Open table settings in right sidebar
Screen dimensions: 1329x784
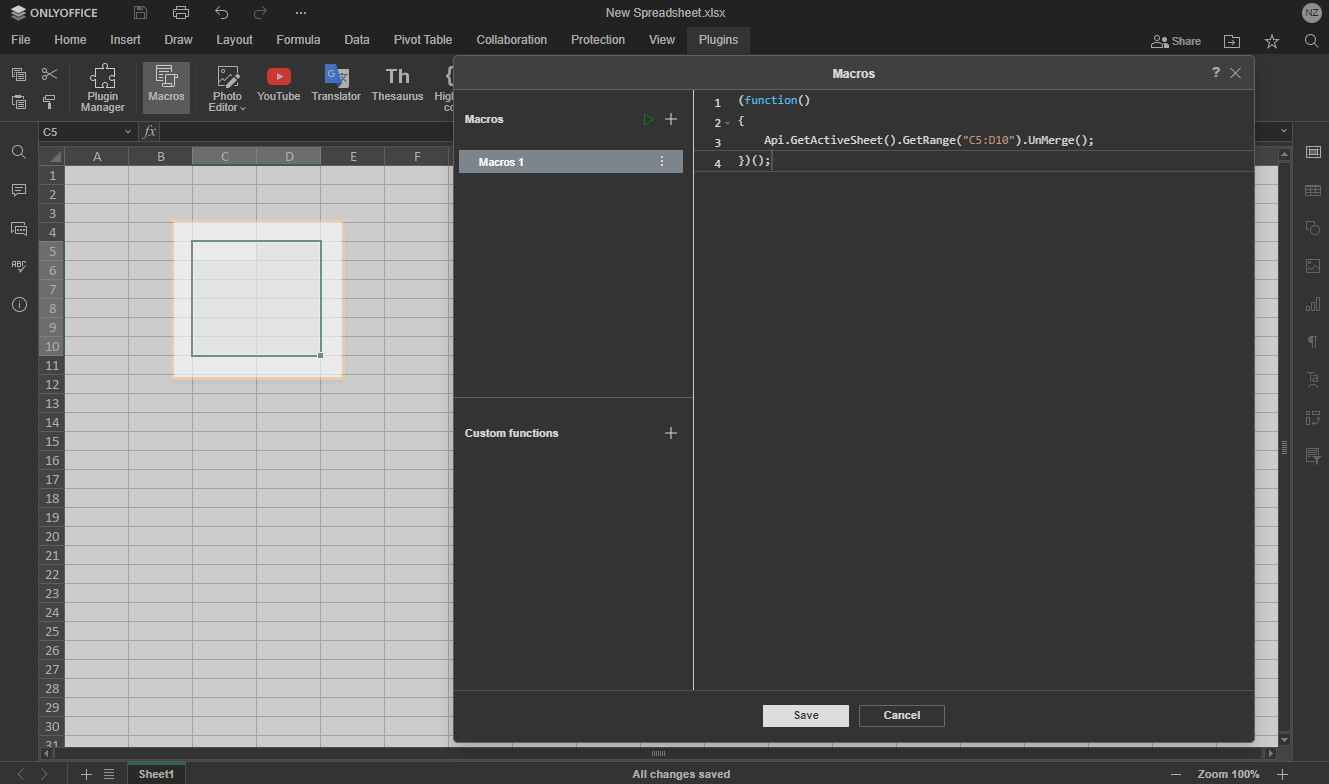[x=1313, y=190]
